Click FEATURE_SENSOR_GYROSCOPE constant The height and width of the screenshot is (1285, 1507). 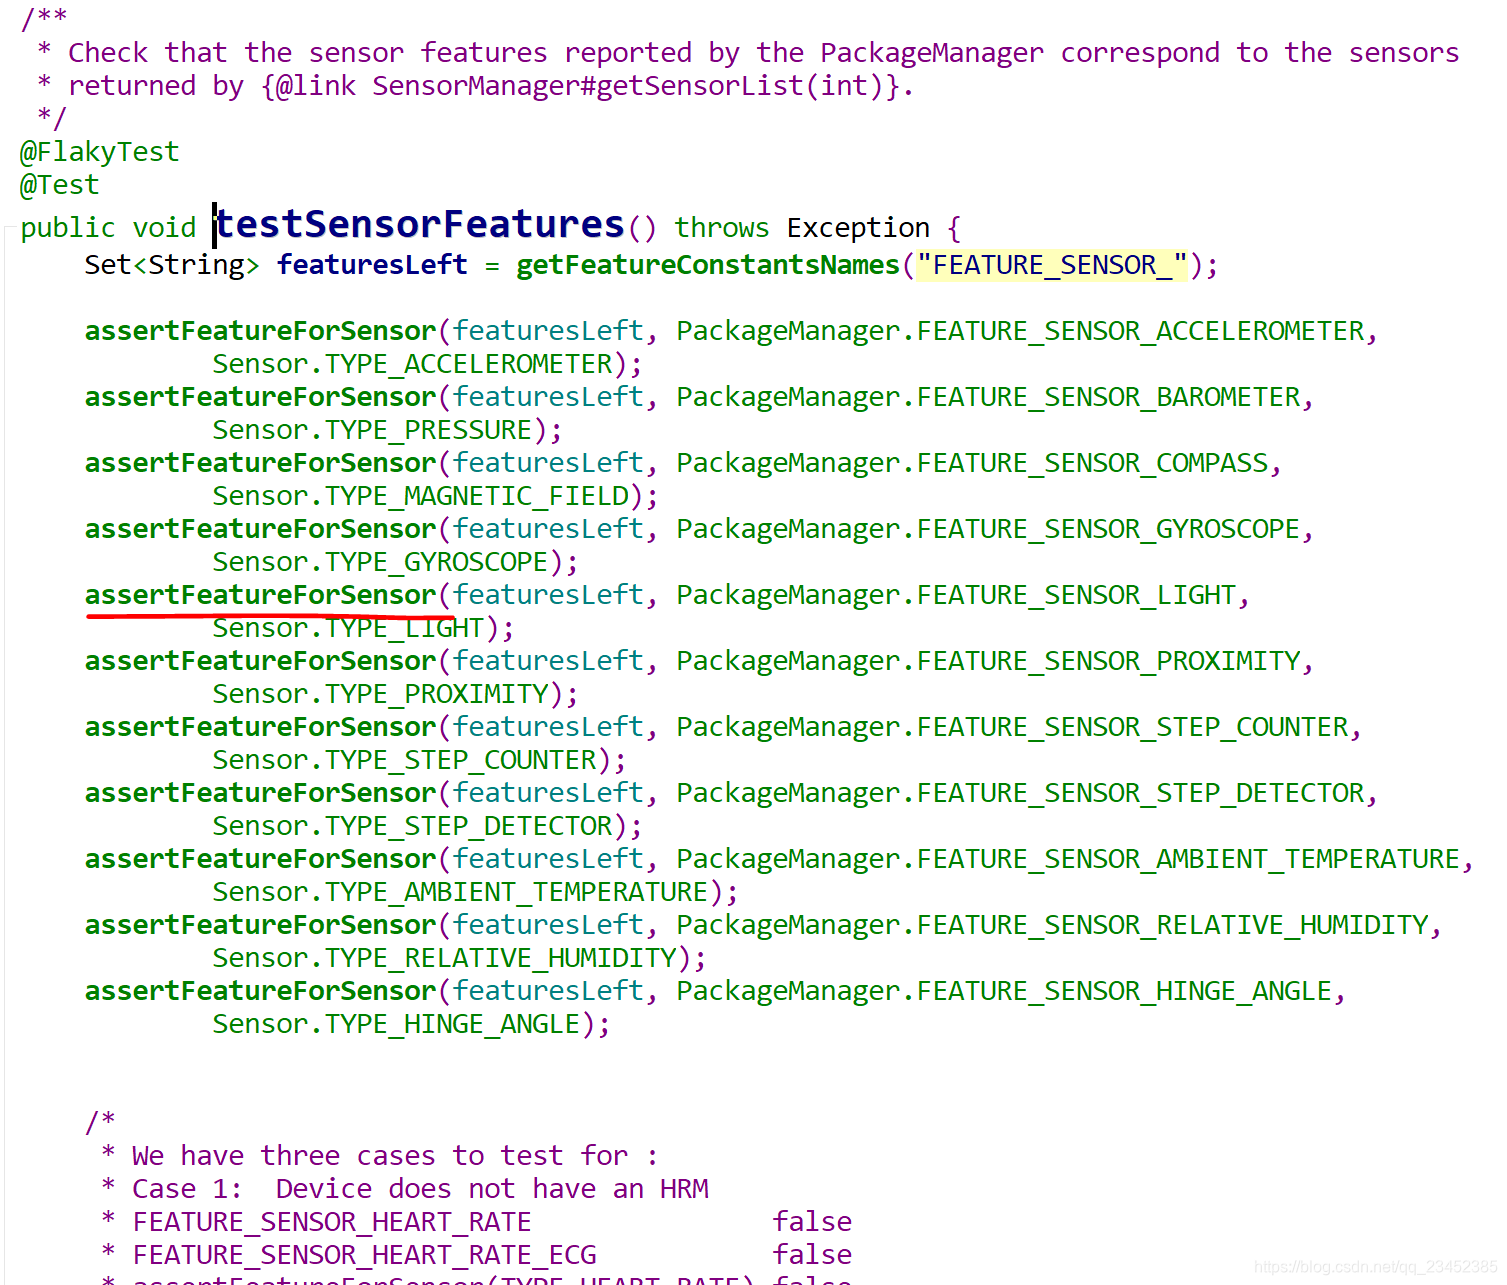[x=1109, y=529]
